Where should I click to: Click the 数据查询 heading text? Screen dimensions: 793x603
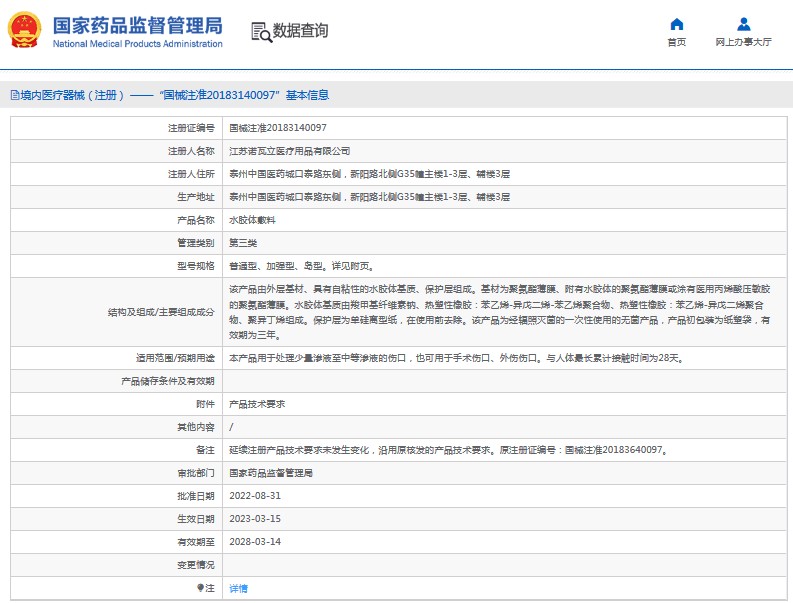point(300,30)
